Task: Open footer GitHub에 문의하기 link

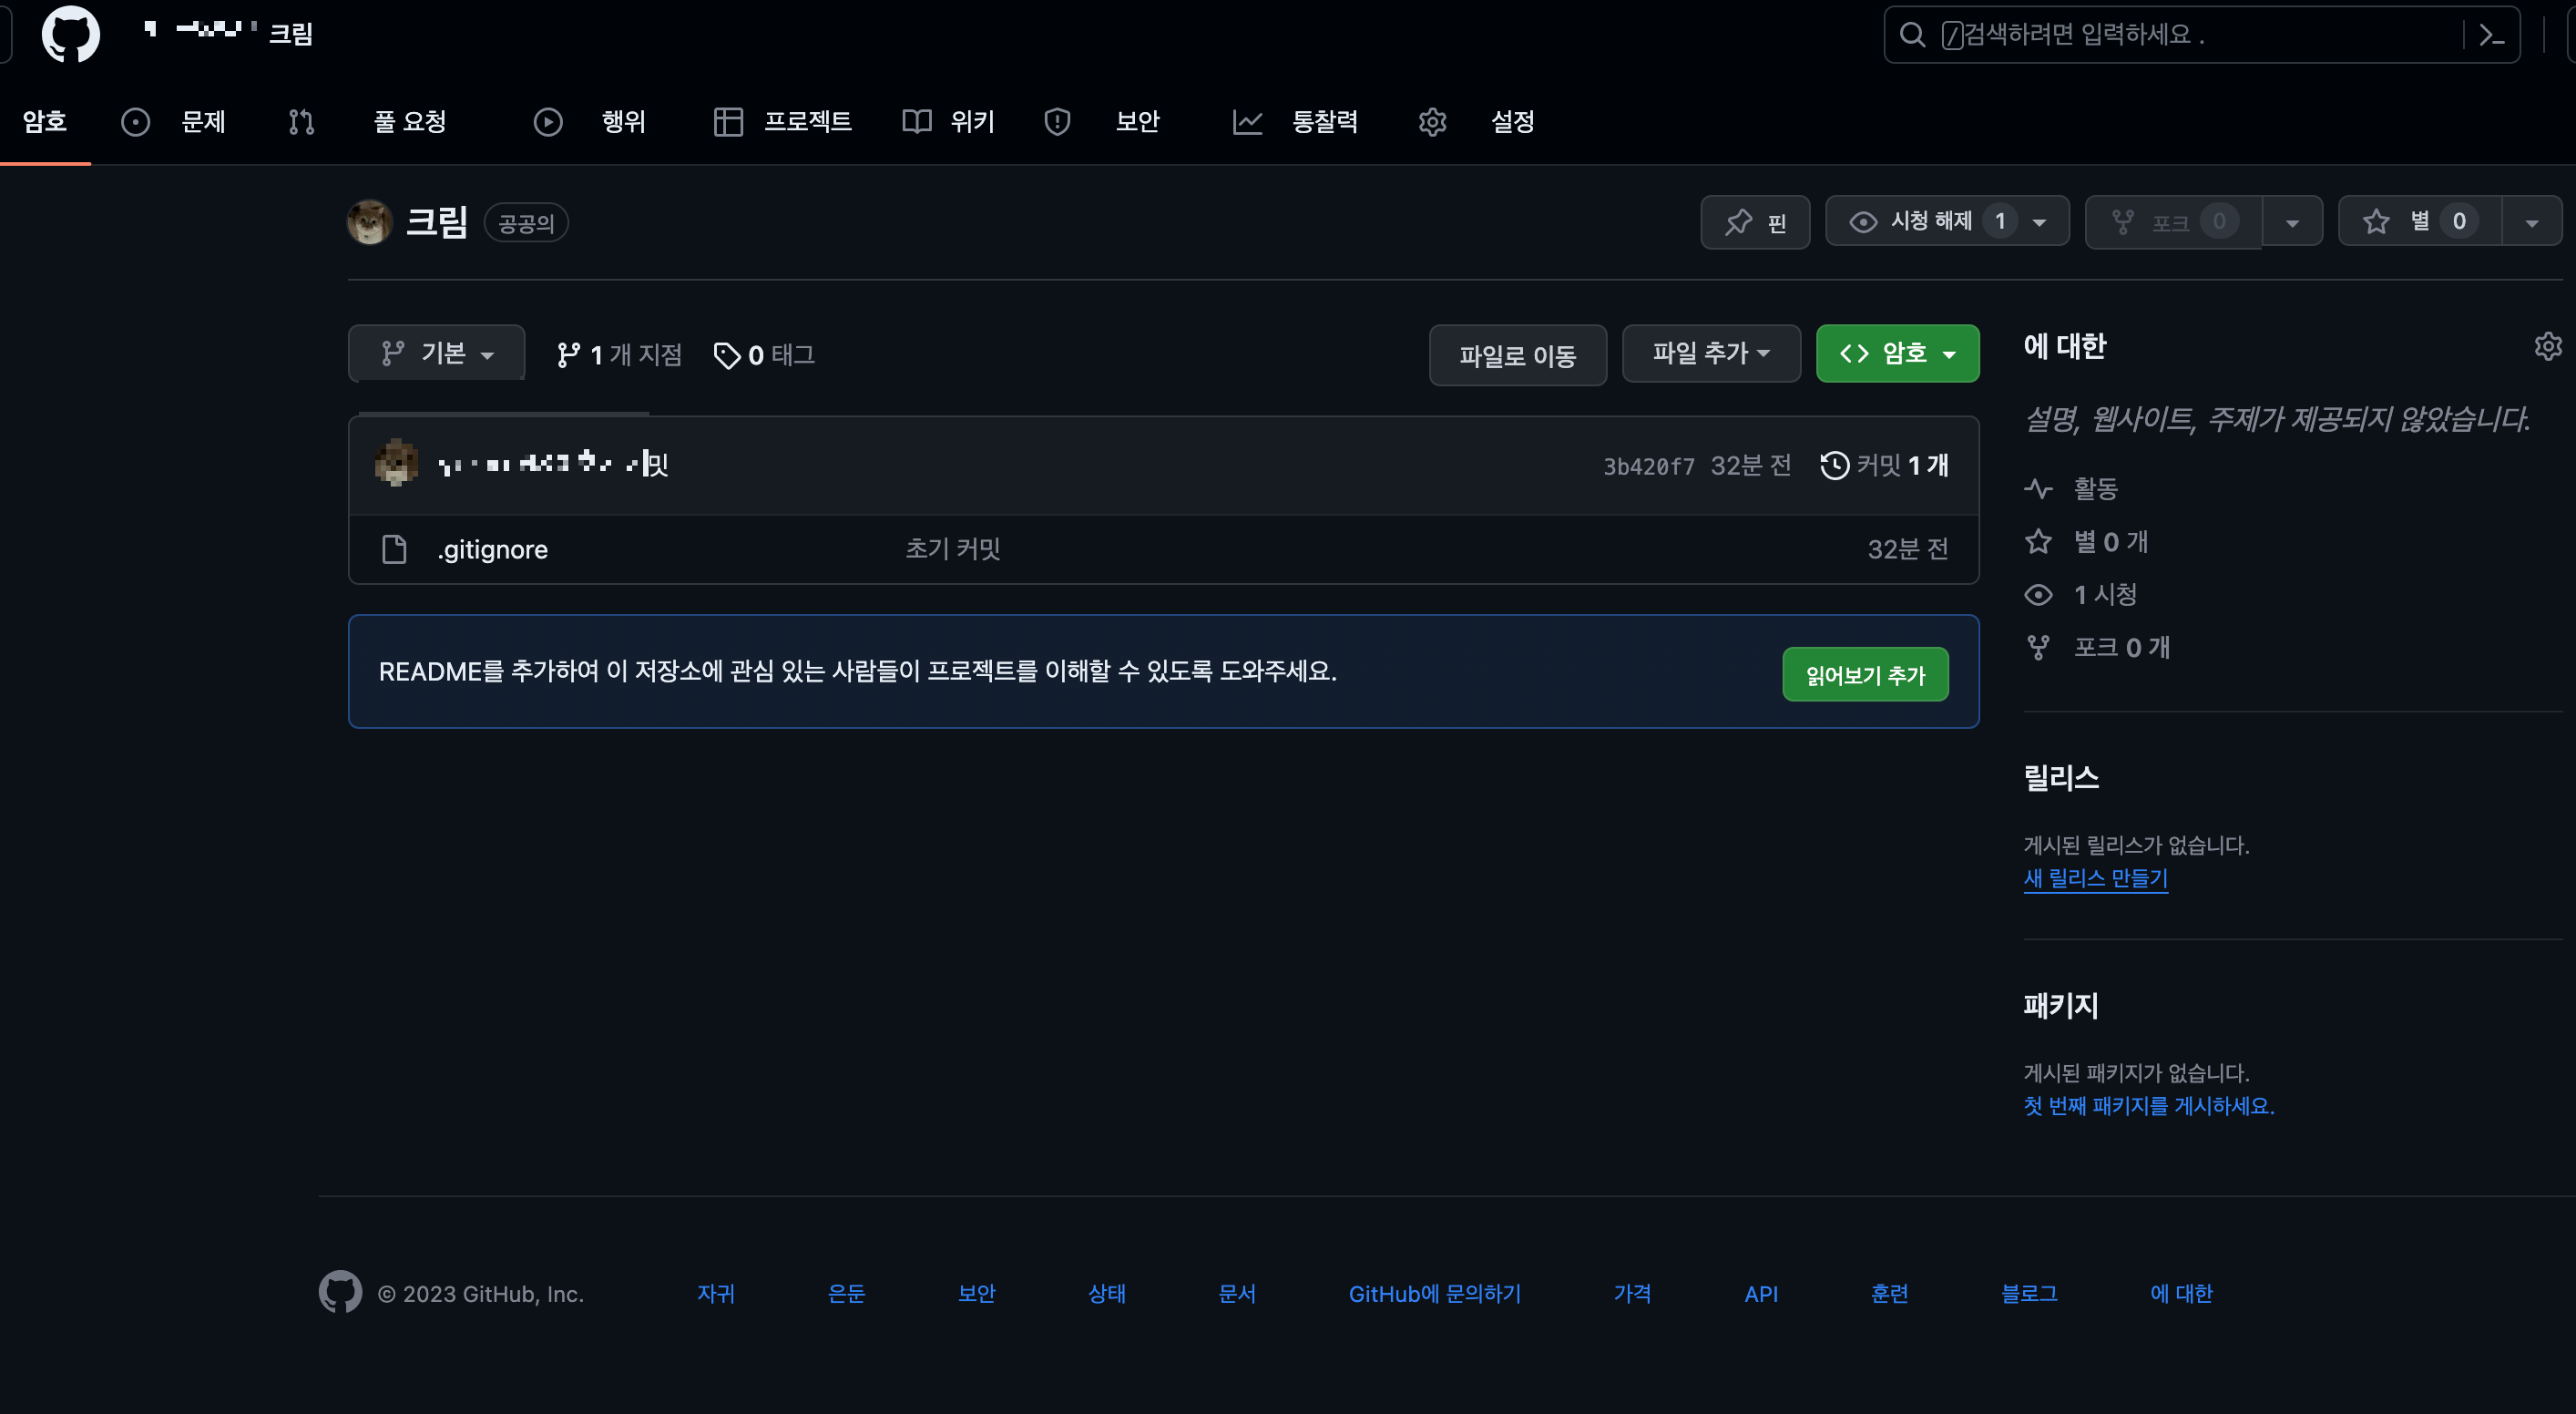Action: point(1434,1293)
